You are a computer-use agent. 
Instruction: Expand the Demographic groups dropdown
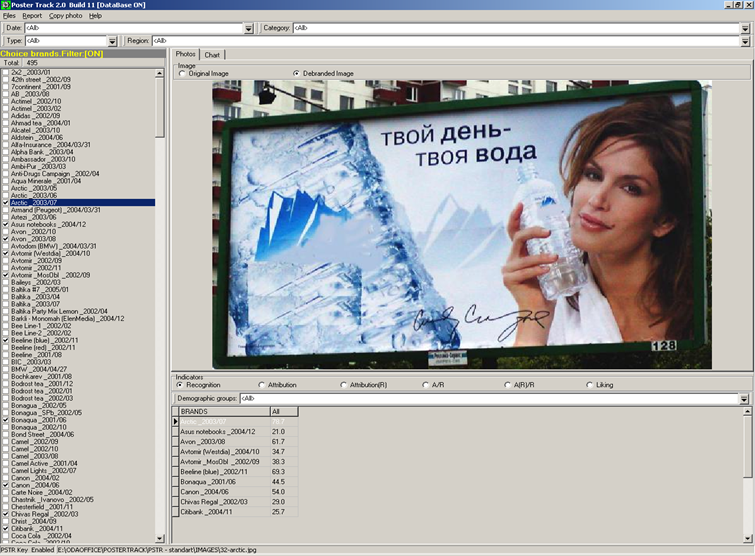pos(744,399)
